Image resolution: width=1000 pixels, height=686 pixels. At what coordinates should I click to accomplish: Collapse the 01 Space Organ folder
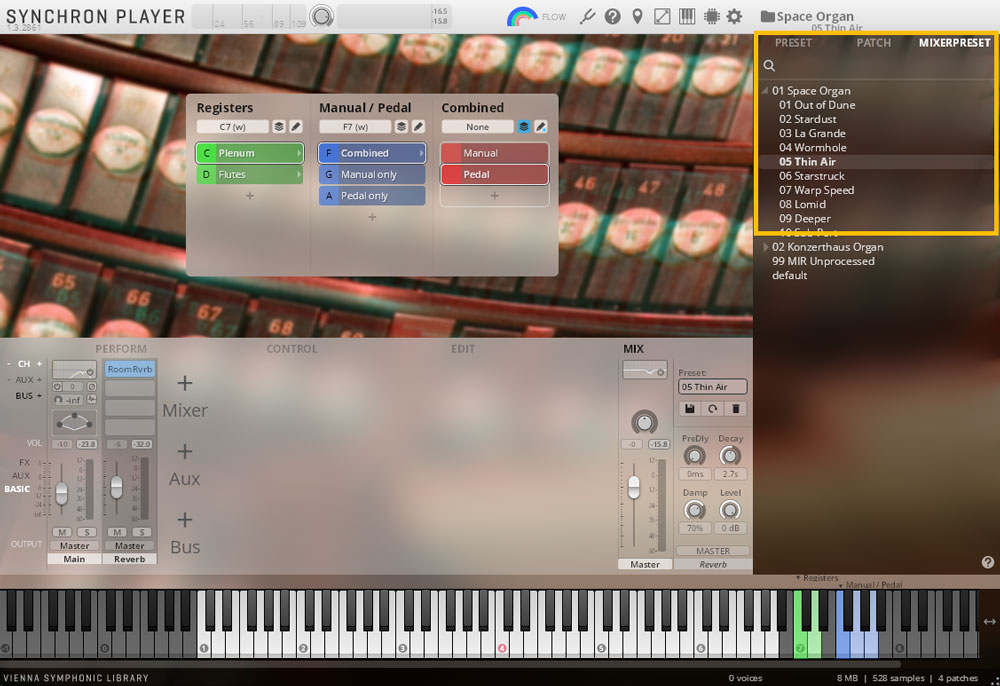click(x=766, y=91)
